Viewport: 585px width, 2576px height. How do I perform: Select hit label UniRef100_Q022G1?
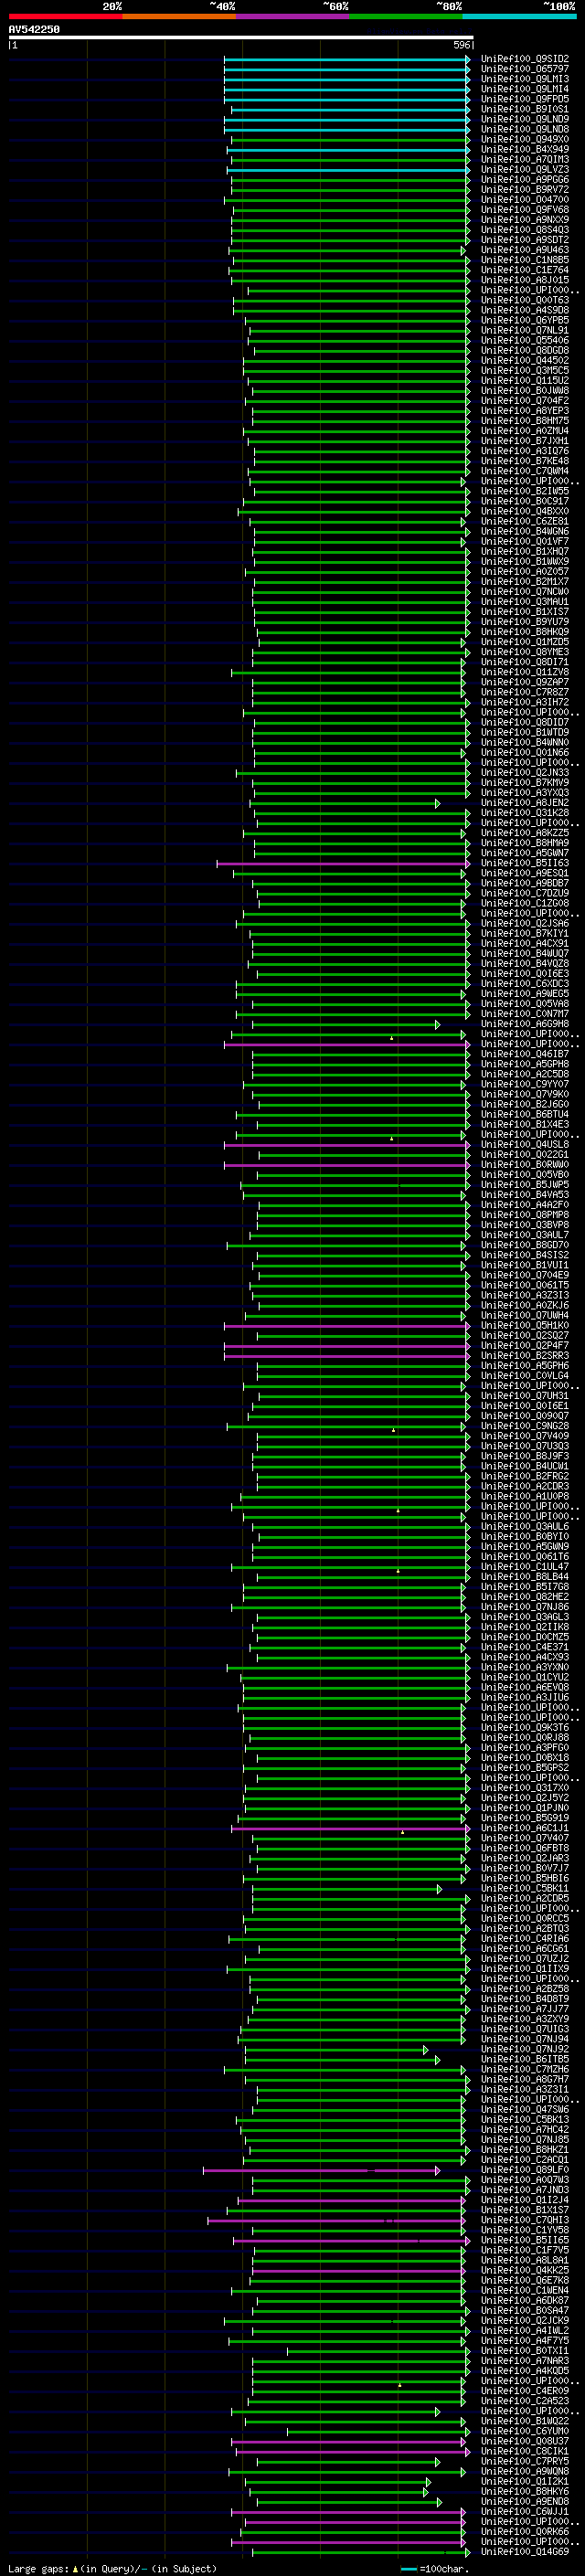pyautogui.click(x=525, y=1154)
